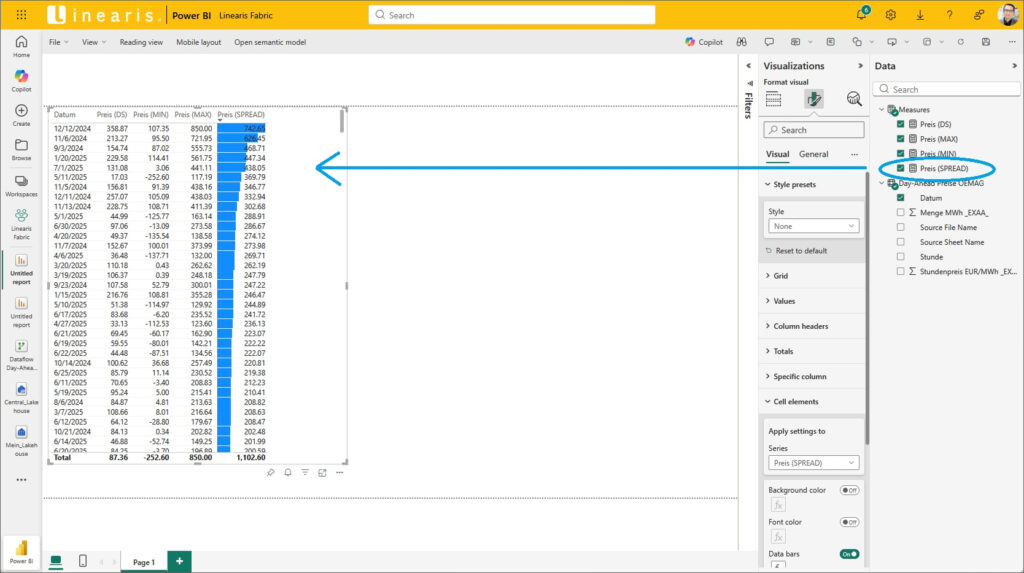Open notifications bell in header
1024x573 pixels.
click(861, 15)
